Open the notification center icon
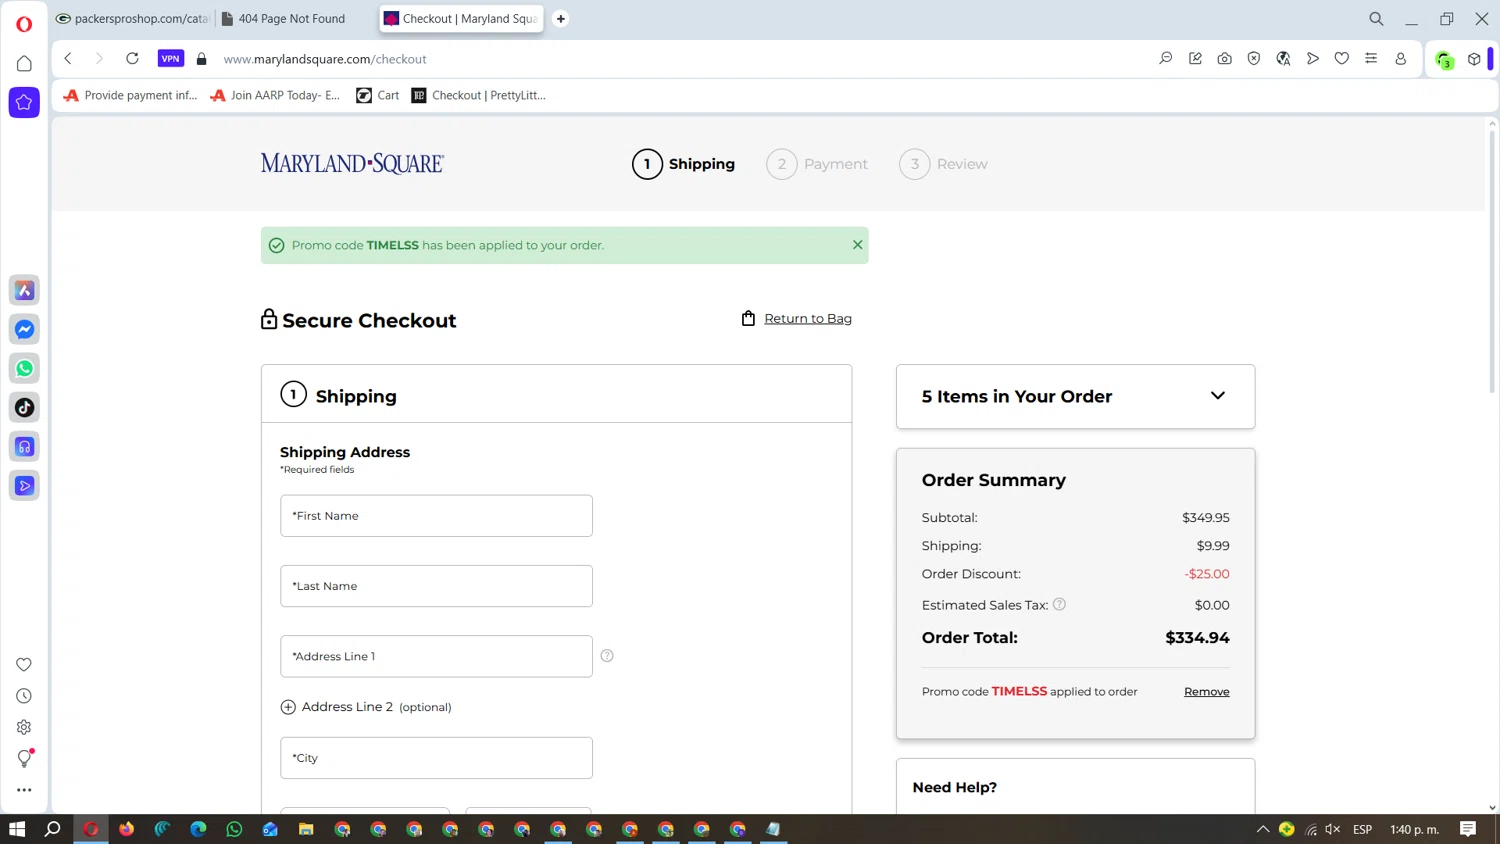The image size is (1500, 844). click(x=1468, y=829)
